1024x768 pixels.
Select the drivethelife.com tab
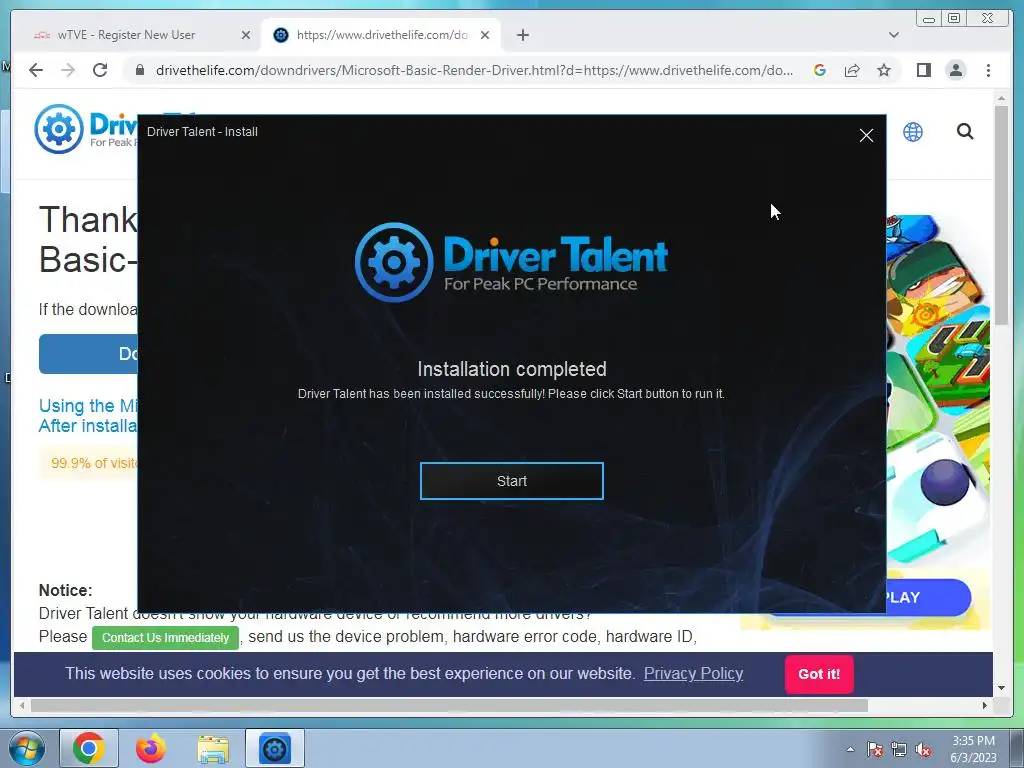pyautogui.click(x=381, y=35)
